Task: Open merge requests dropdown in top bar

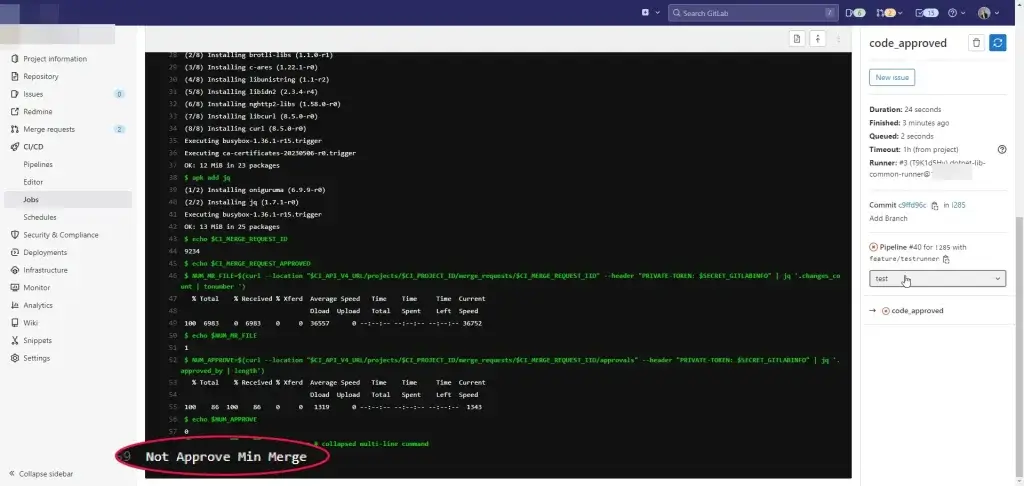Action: (x=892, y=13)
